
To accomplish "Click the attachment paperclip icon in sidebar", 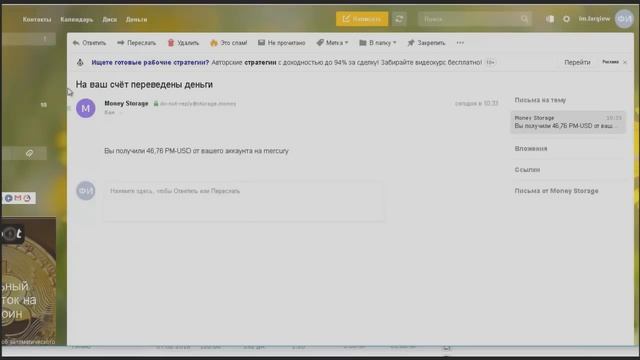I will pyautogui.click(x=29, y=153).
